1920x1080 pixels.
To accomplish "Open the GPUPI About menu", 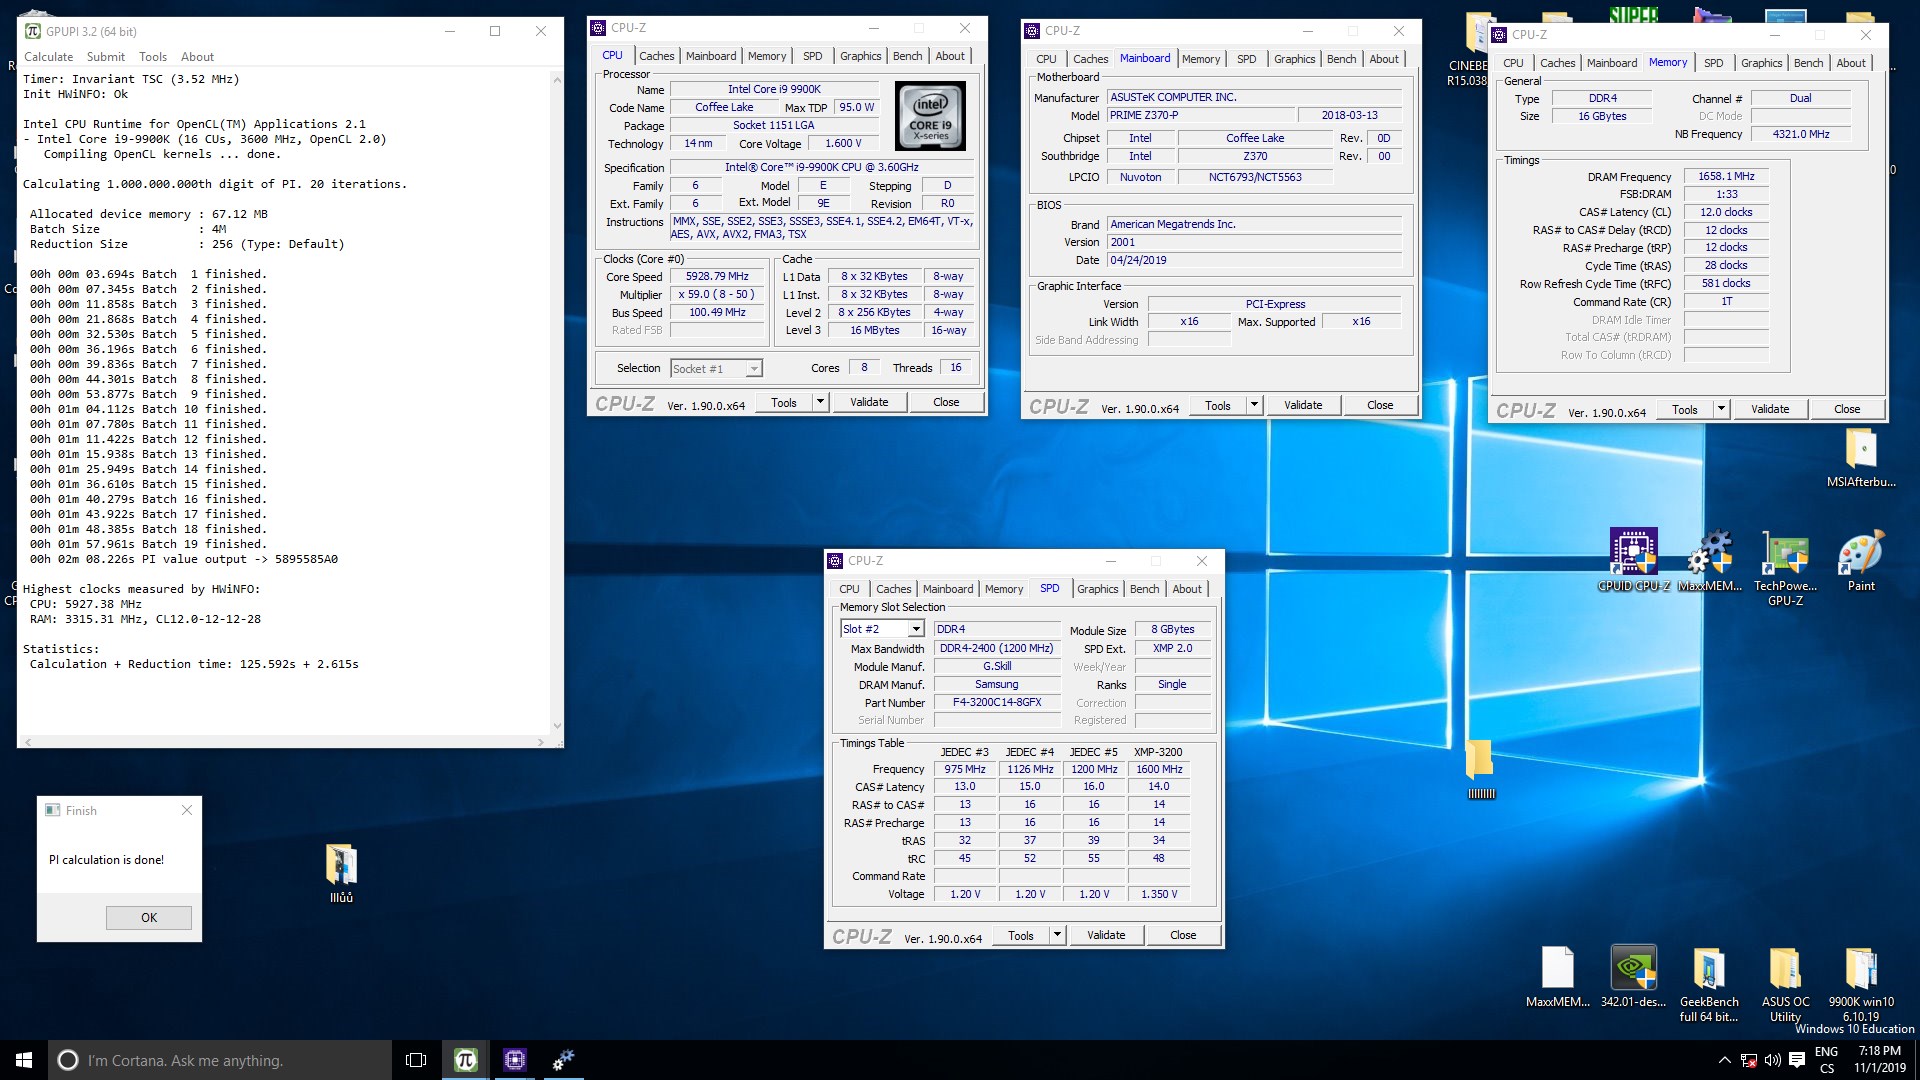I will [197, 57].
